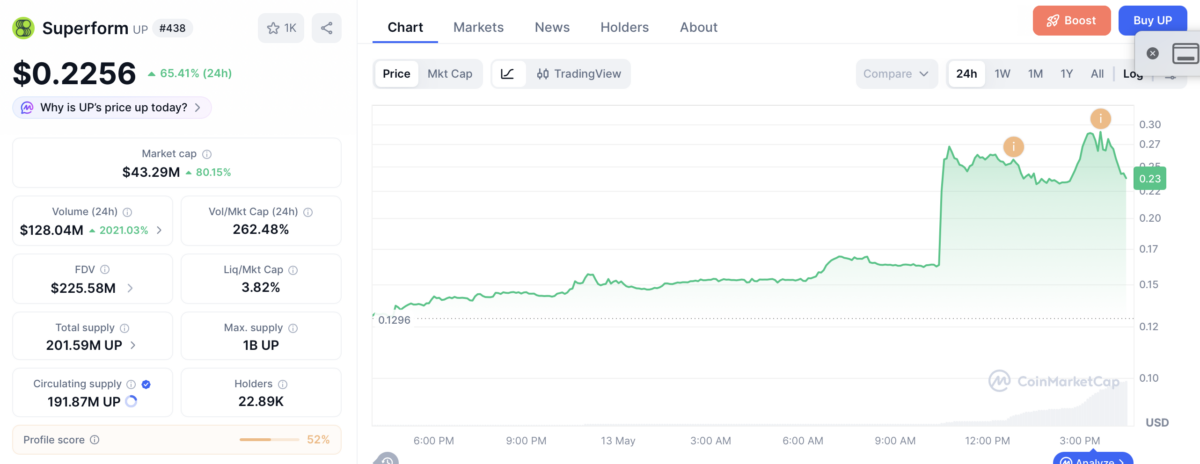Open the Markets tab

[x=478, y=27]
